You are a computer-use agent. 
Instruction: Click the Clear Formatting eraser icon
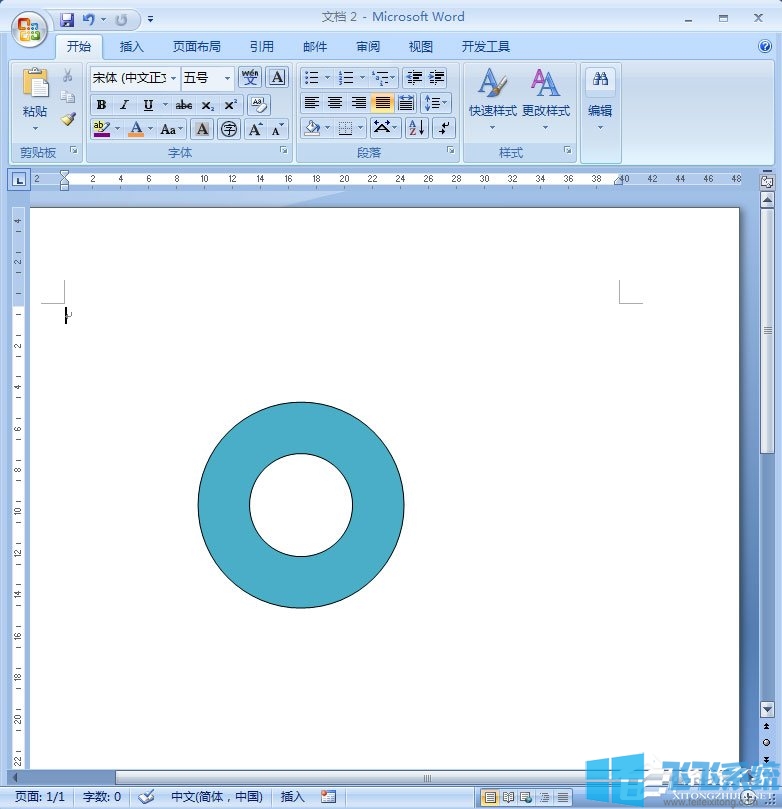click(x=258, y=104)
